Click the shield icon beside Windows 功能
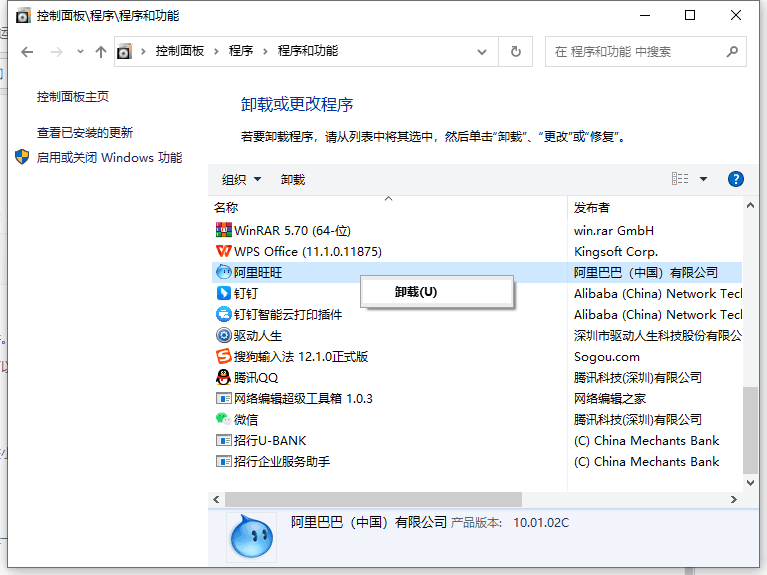This screenshot has width=767, height=575. [22, 157]
